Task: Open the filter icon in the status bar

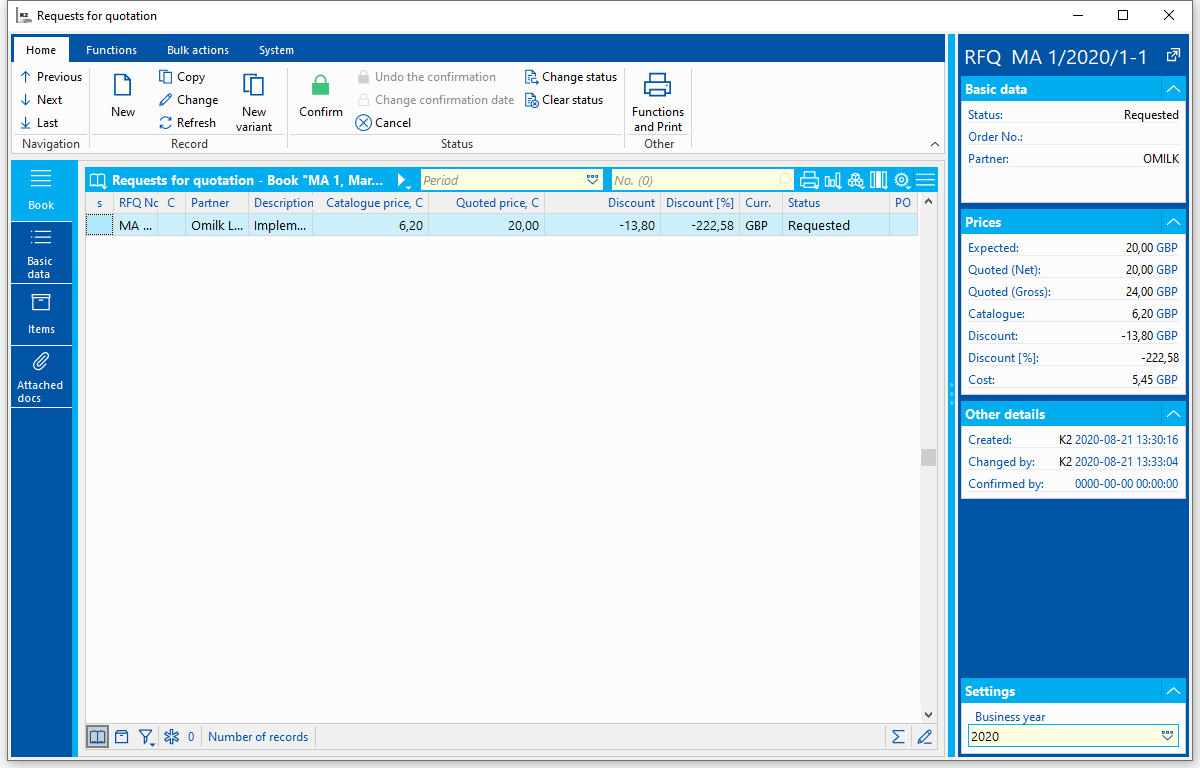Action: pyautogui.click(x=146, y=737)
